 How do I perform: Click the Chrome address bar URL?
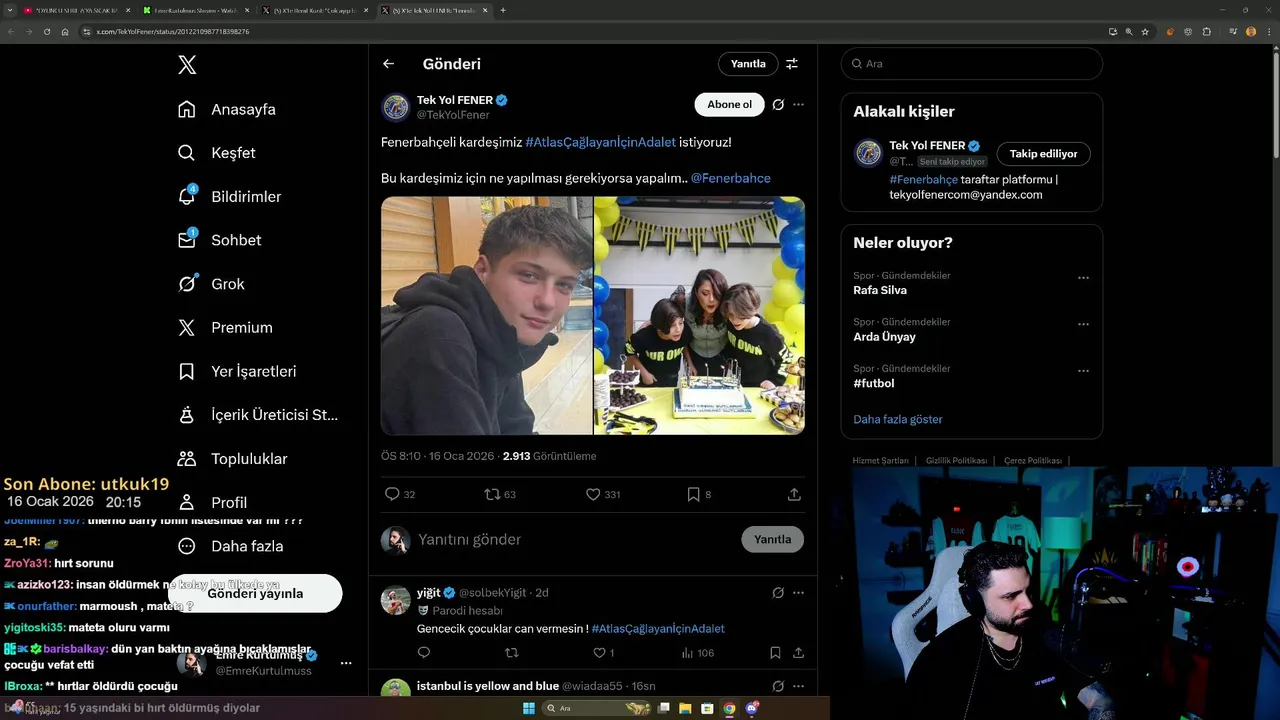click(173, 32)
